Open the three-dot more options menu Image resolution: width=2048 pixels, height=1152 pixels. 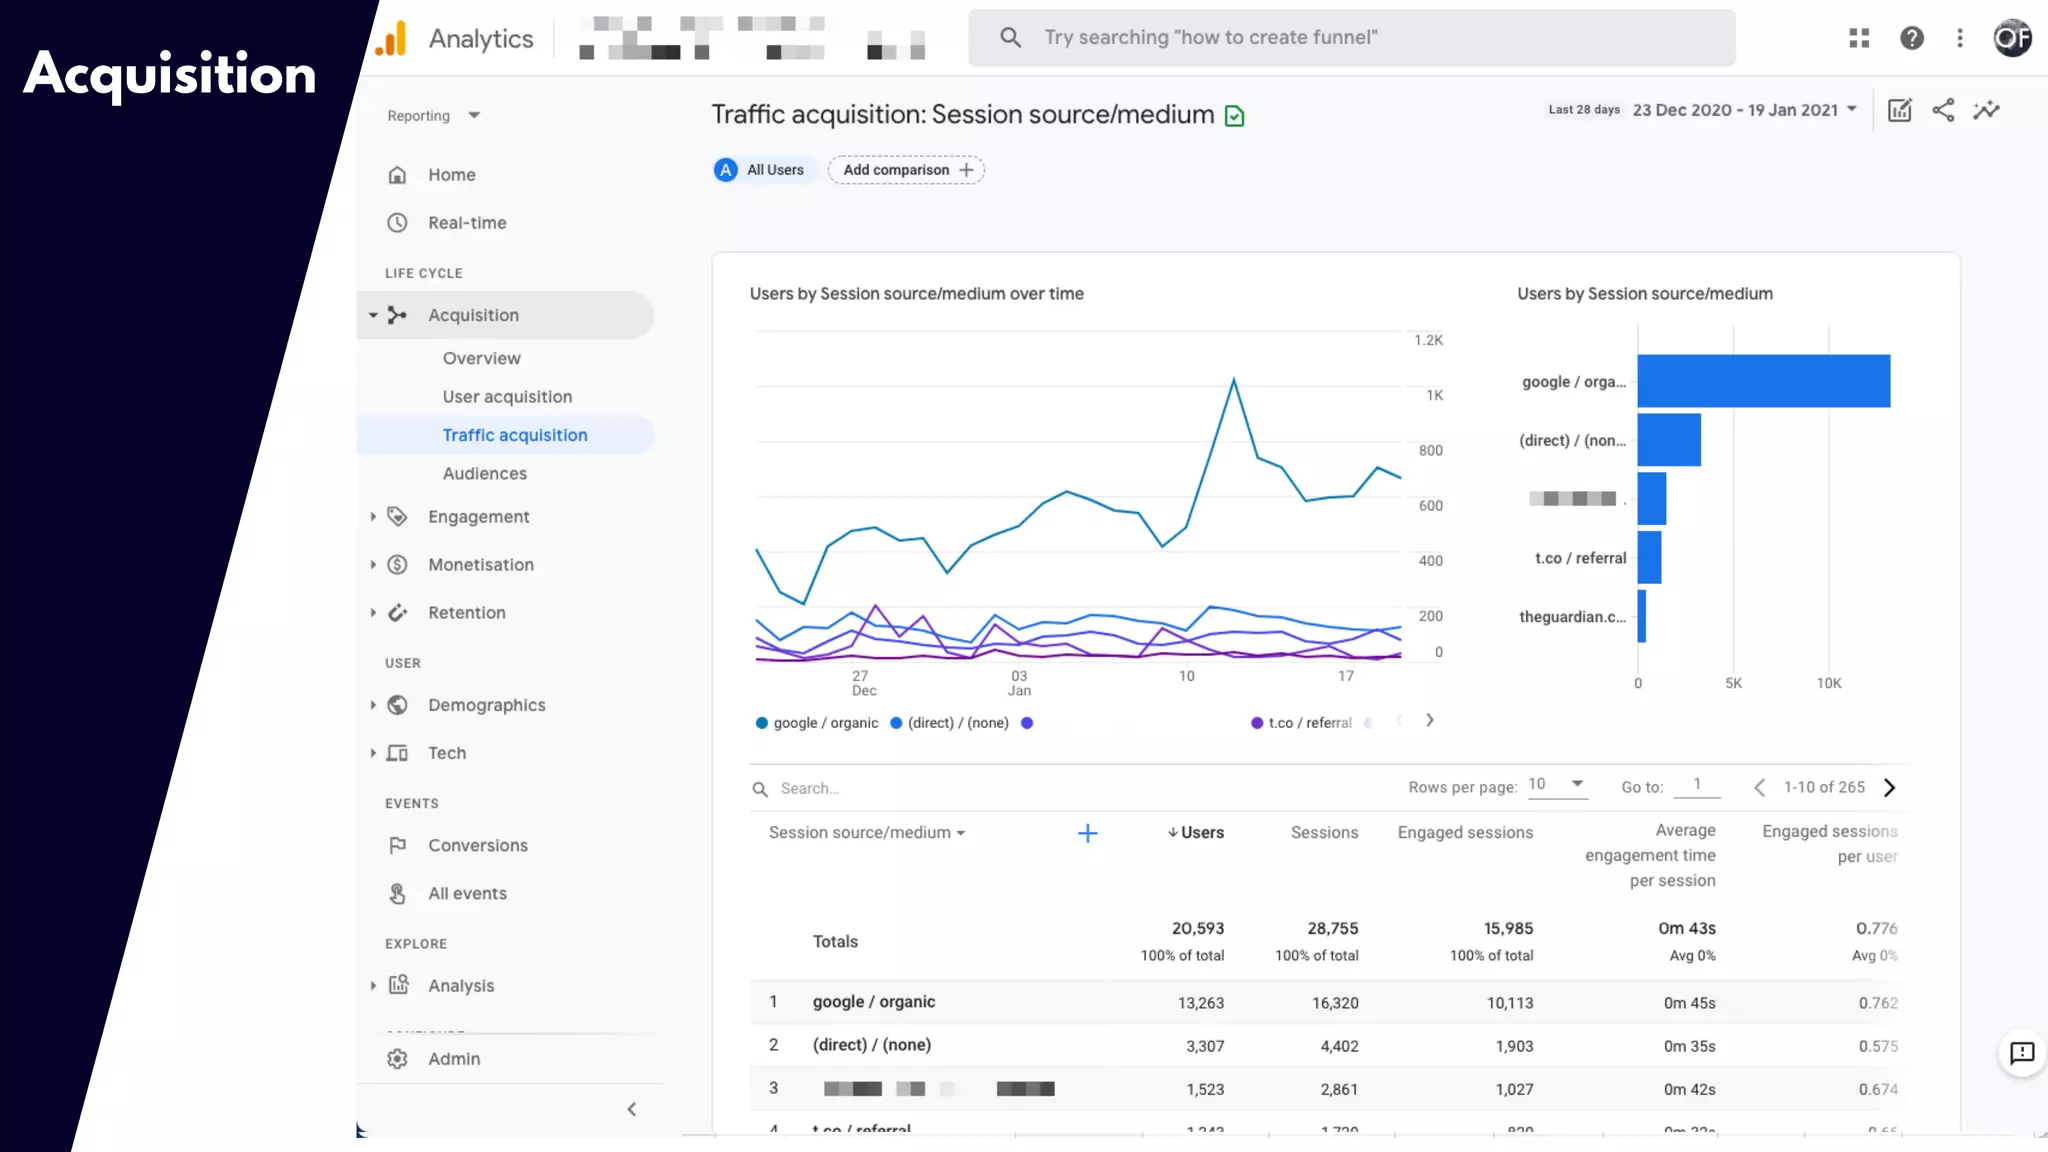[x=1959, y=38]
